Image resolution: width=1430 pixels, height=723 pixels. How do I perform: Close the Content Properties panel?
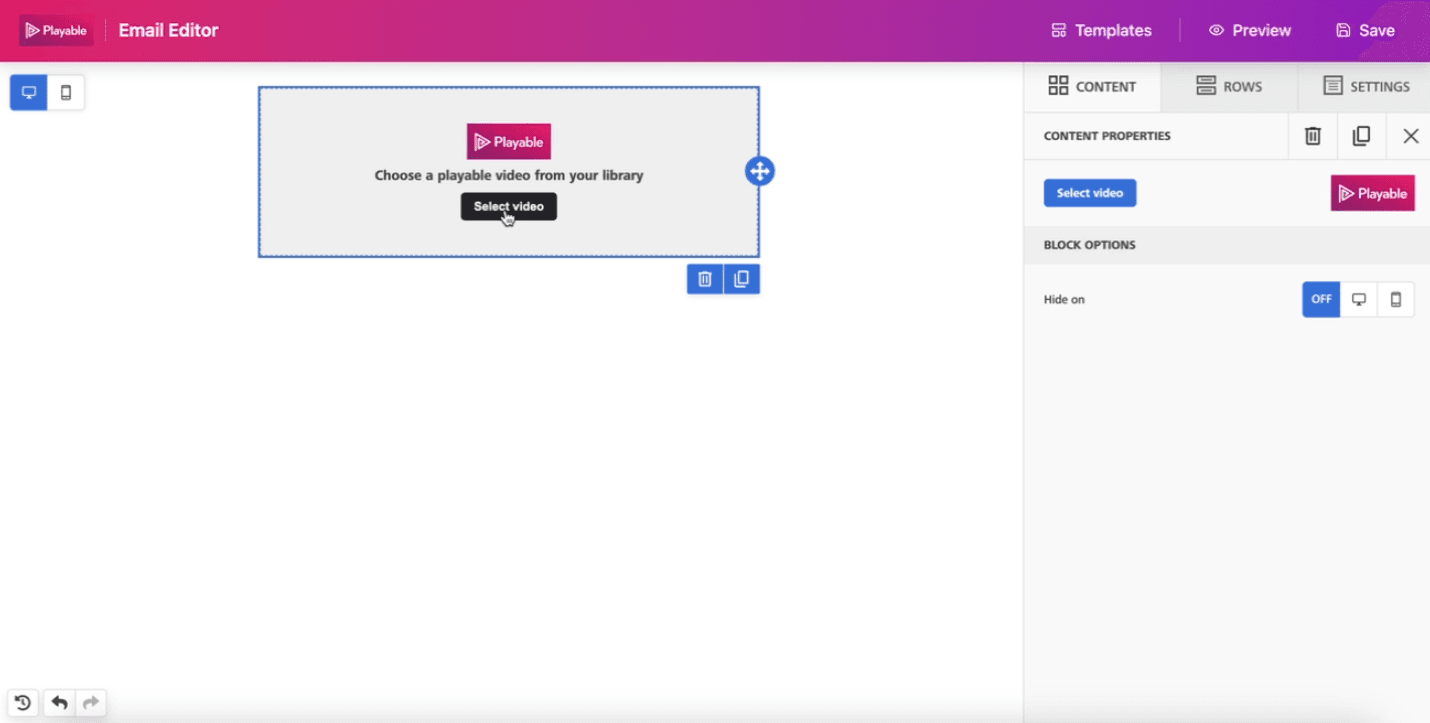[1410, 136]
